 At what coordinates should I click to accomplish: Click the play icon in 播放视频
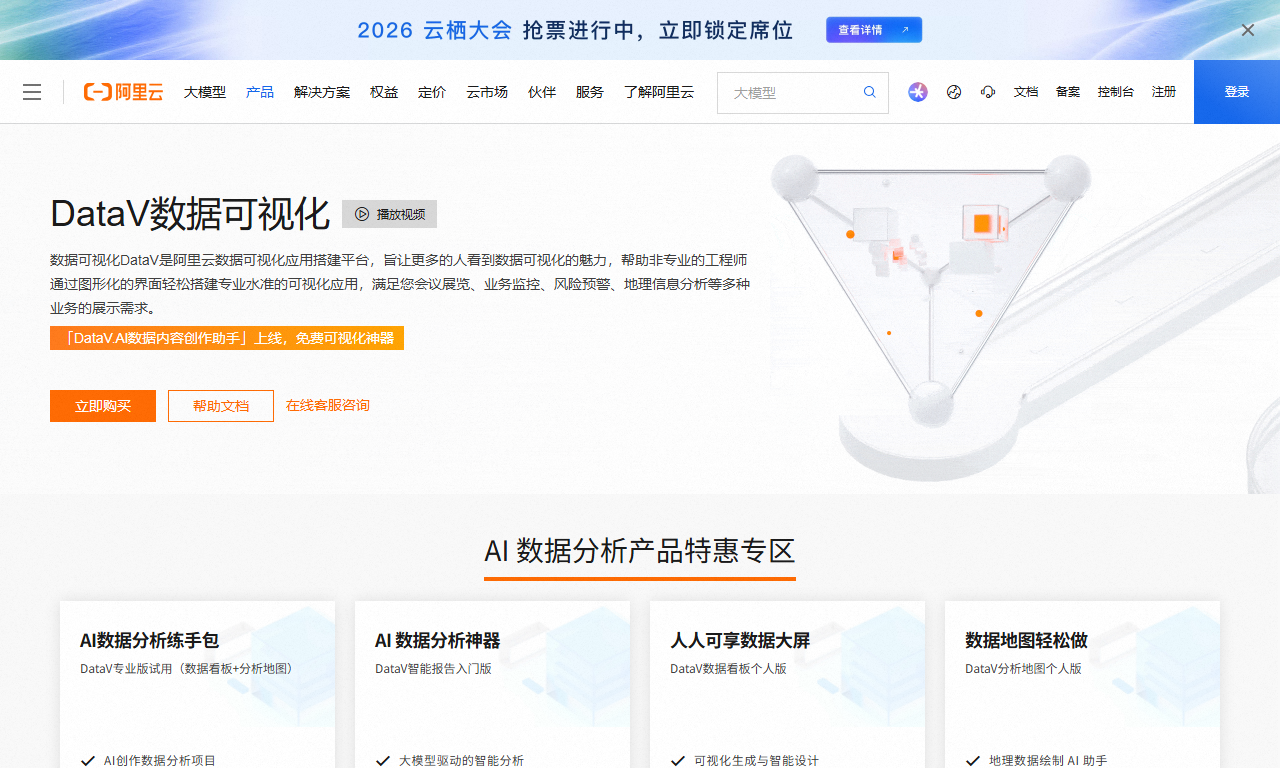coord(362,214)
